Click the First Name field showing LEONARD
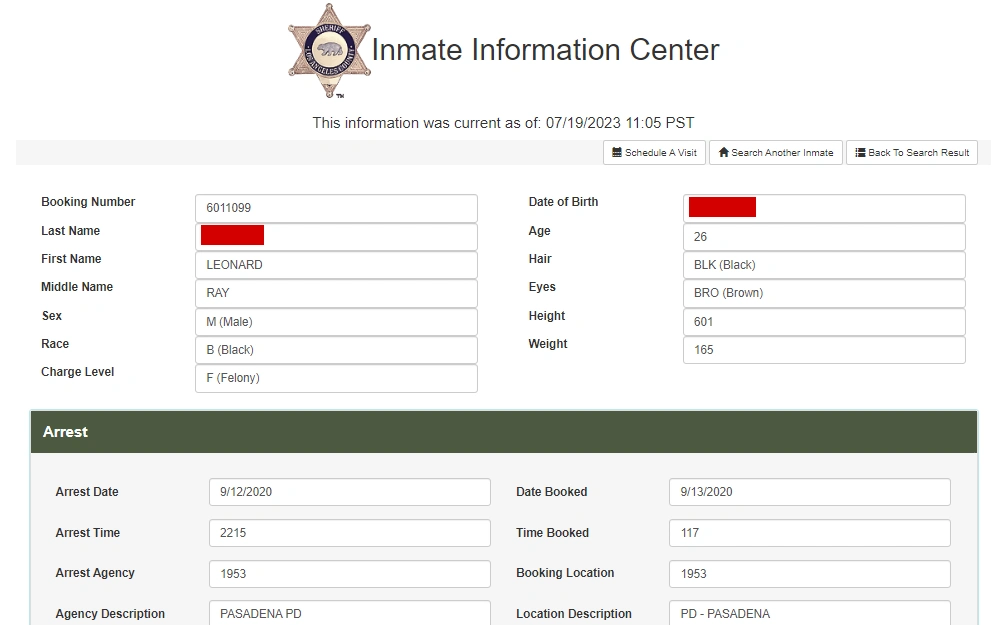The width and height of the screenshot is (1000, 625). pos(336,265)
